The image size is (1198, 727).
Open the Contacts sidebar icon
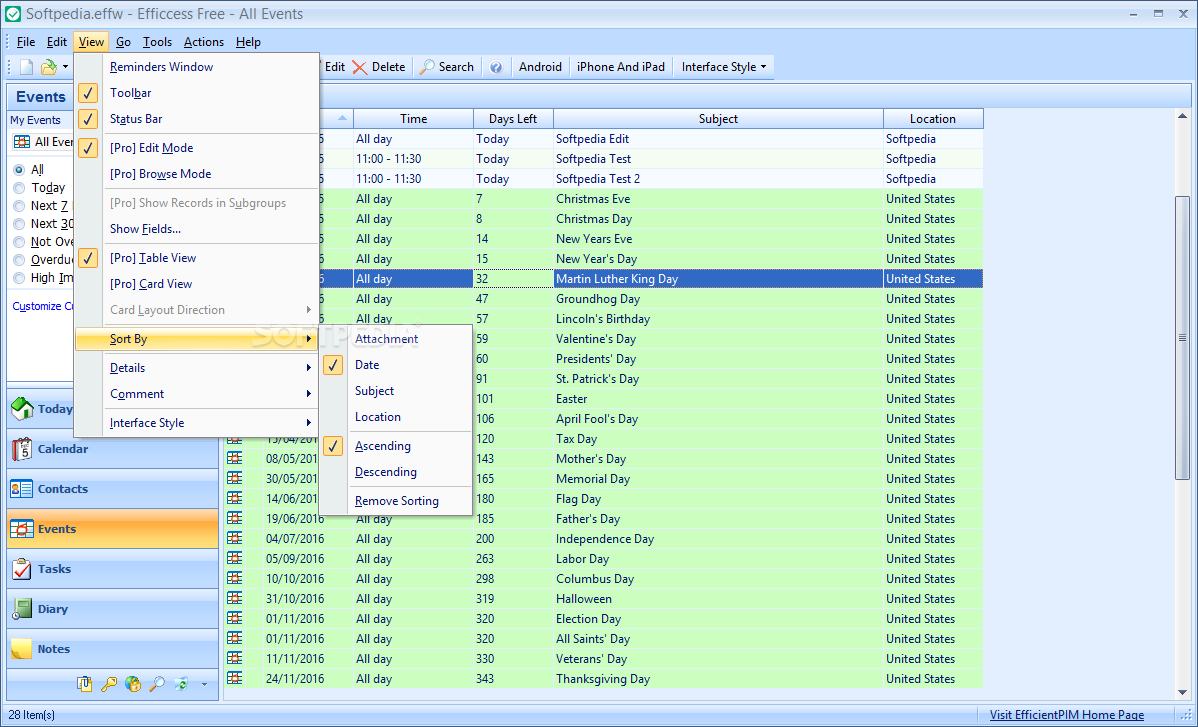click(x=22, y=489)
